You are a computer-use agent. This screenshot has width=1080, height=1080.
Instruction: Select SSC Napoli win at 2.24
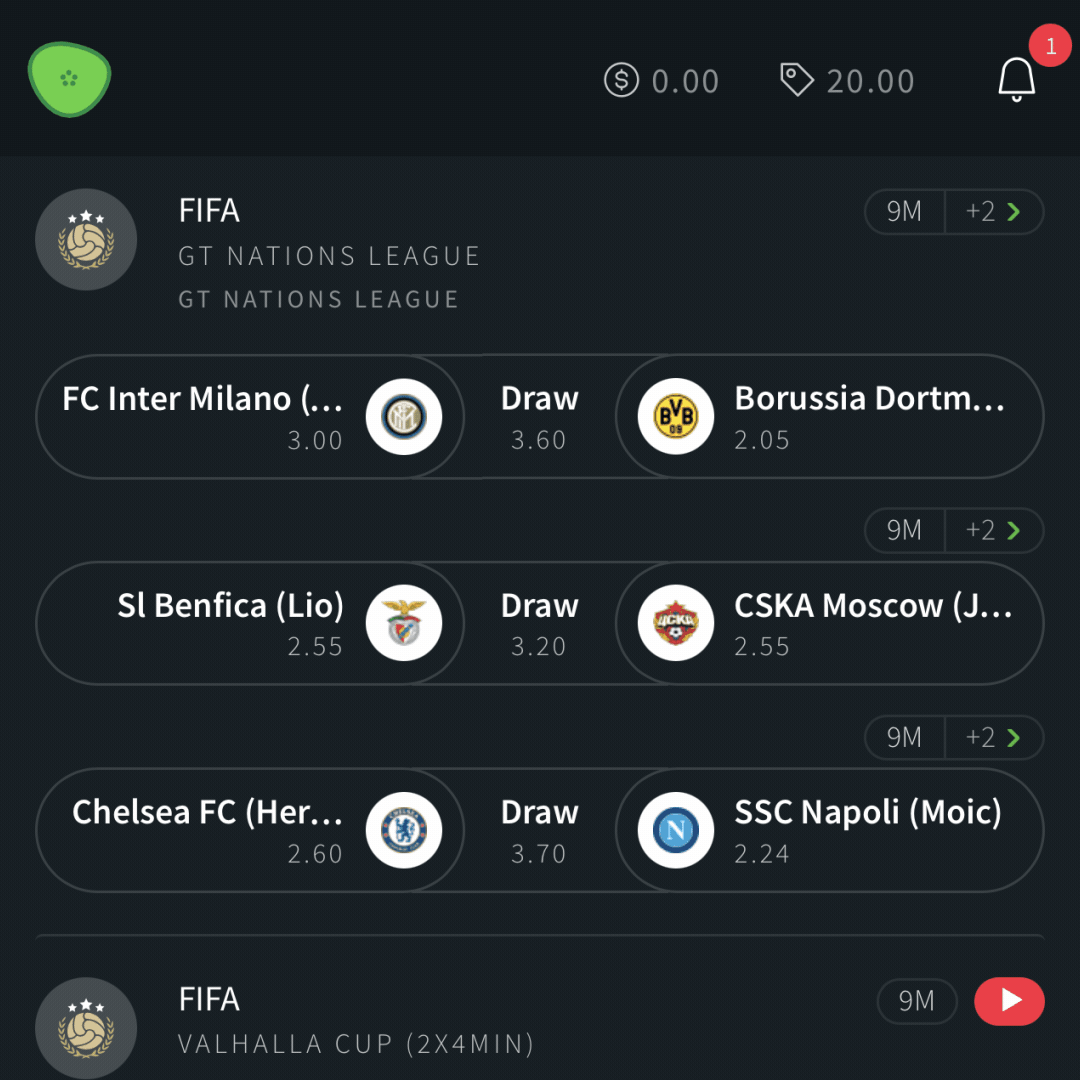click(x=829, y=830)
